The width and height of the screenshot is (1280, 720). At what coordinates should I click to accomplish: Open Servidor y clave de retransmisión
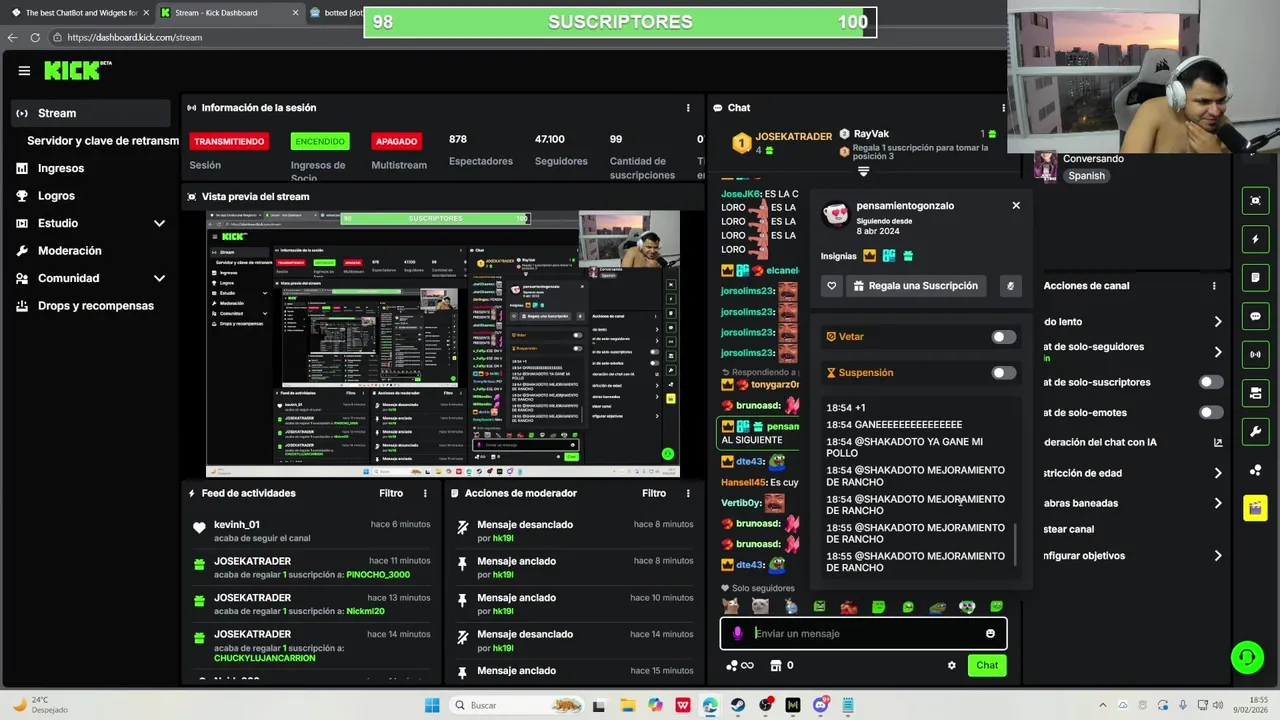click(103, 141)
